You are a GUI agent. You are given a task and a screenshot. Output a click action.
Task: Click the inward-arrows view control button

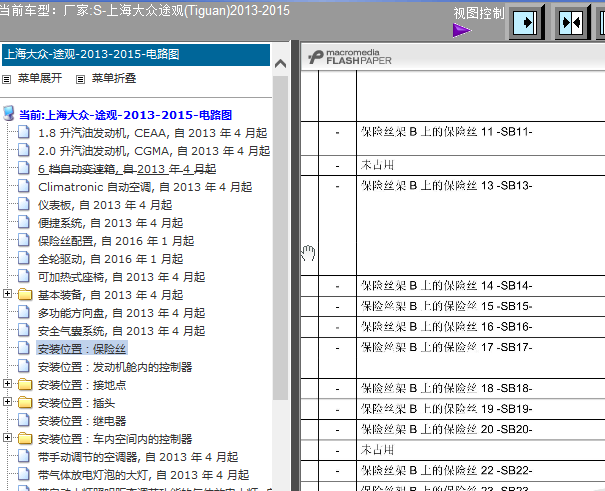(x=571, y=22)
